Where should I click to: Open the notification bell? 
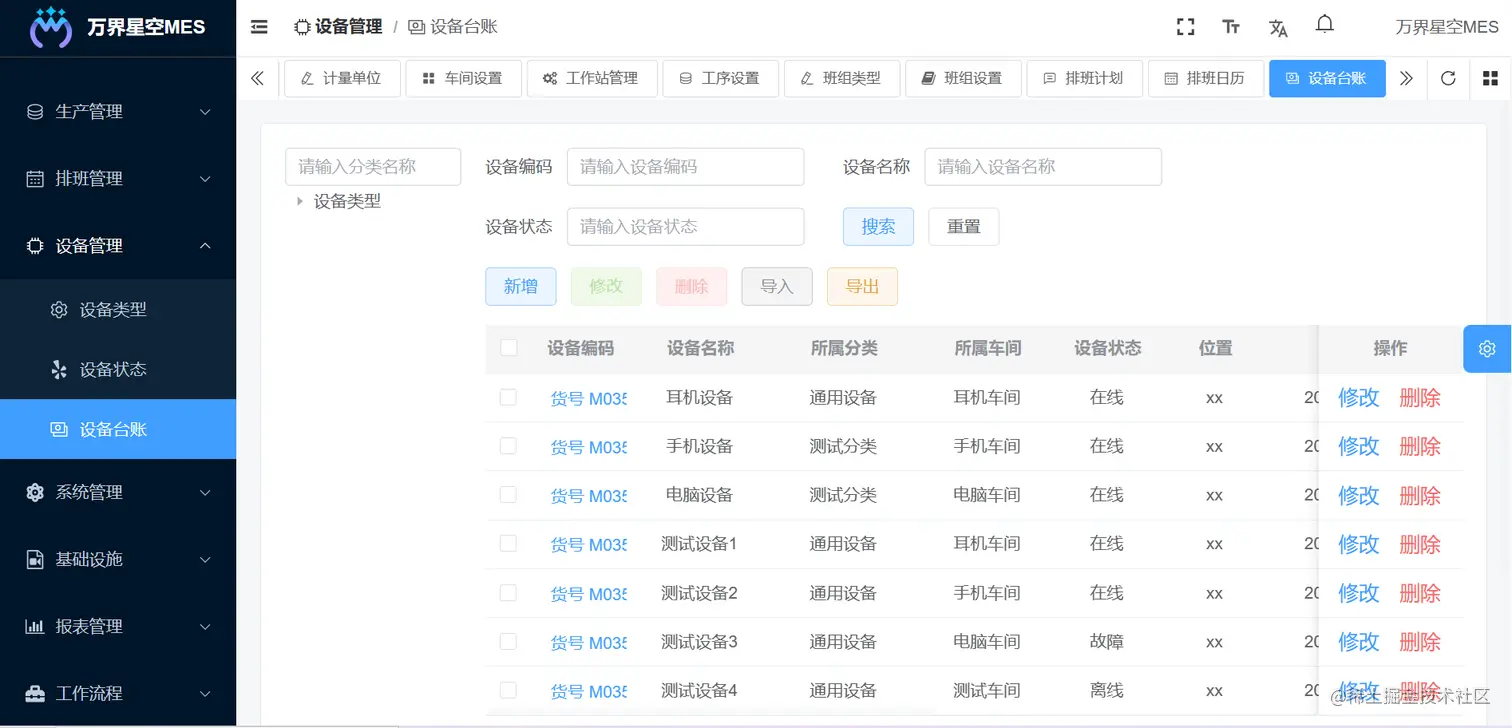pyautogui.click(x=1324, y=26)
